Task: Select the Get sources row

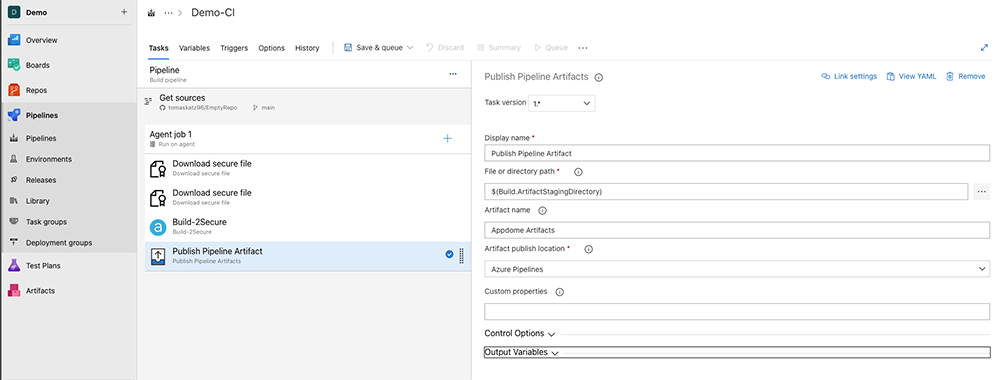Action: click(x=305, y=102)
